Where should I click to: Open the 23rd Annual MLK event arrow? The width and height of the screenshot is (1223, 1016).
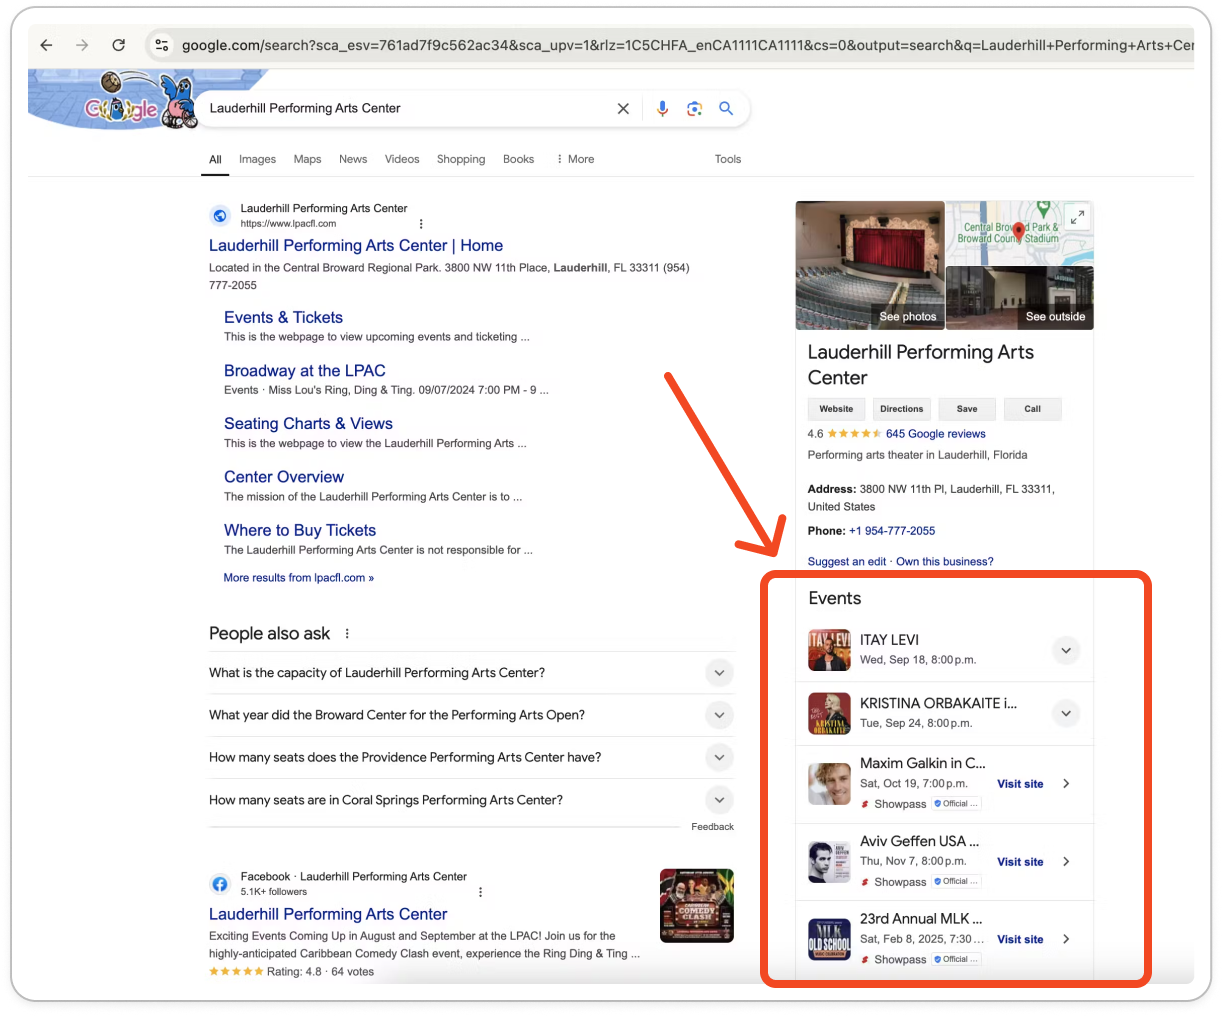click(x=1066, y=939)
